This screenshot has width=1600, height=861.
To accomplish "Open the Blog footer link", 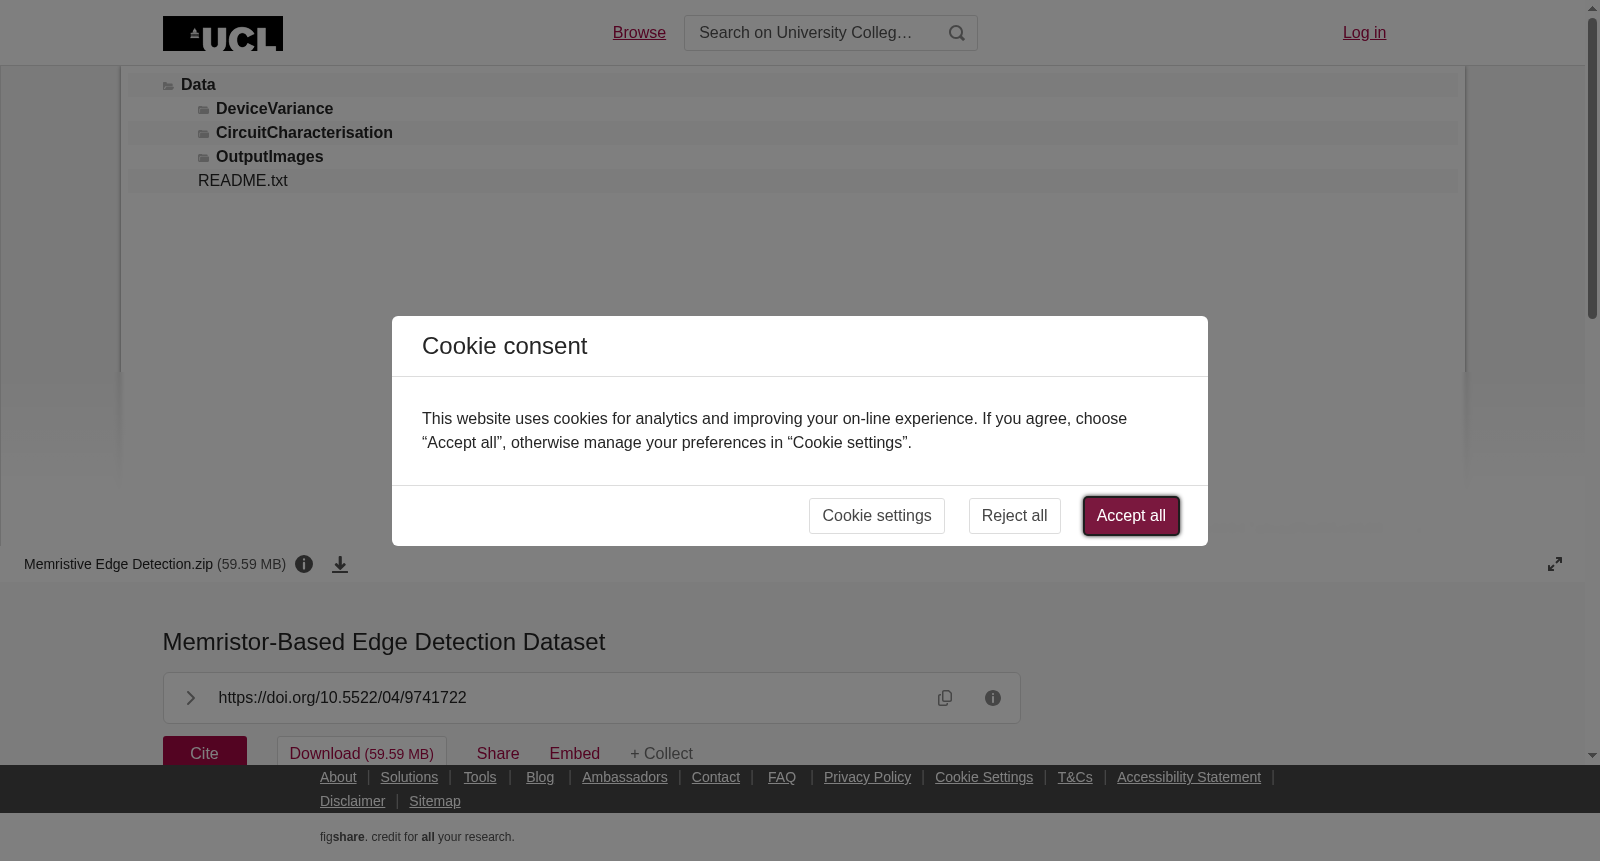I will pos(540,777).
